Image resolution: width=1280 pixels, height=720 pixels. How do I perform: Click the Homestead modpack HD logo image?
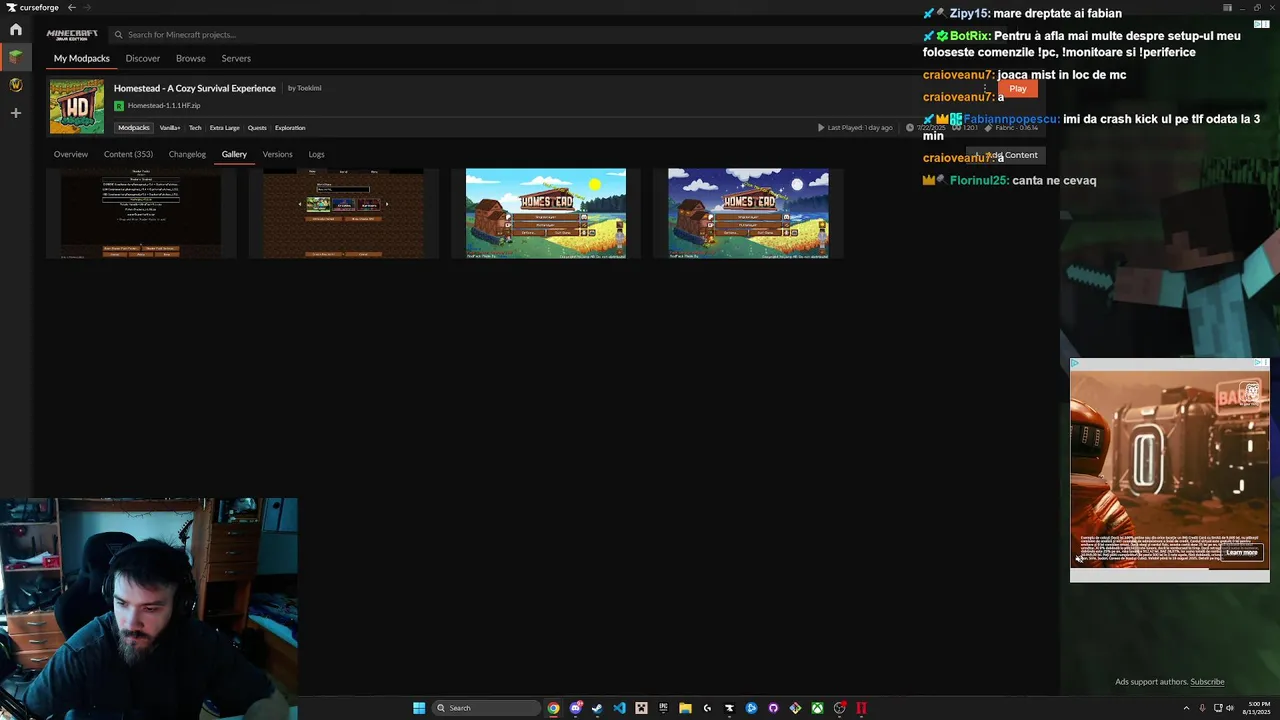point(77,106)
